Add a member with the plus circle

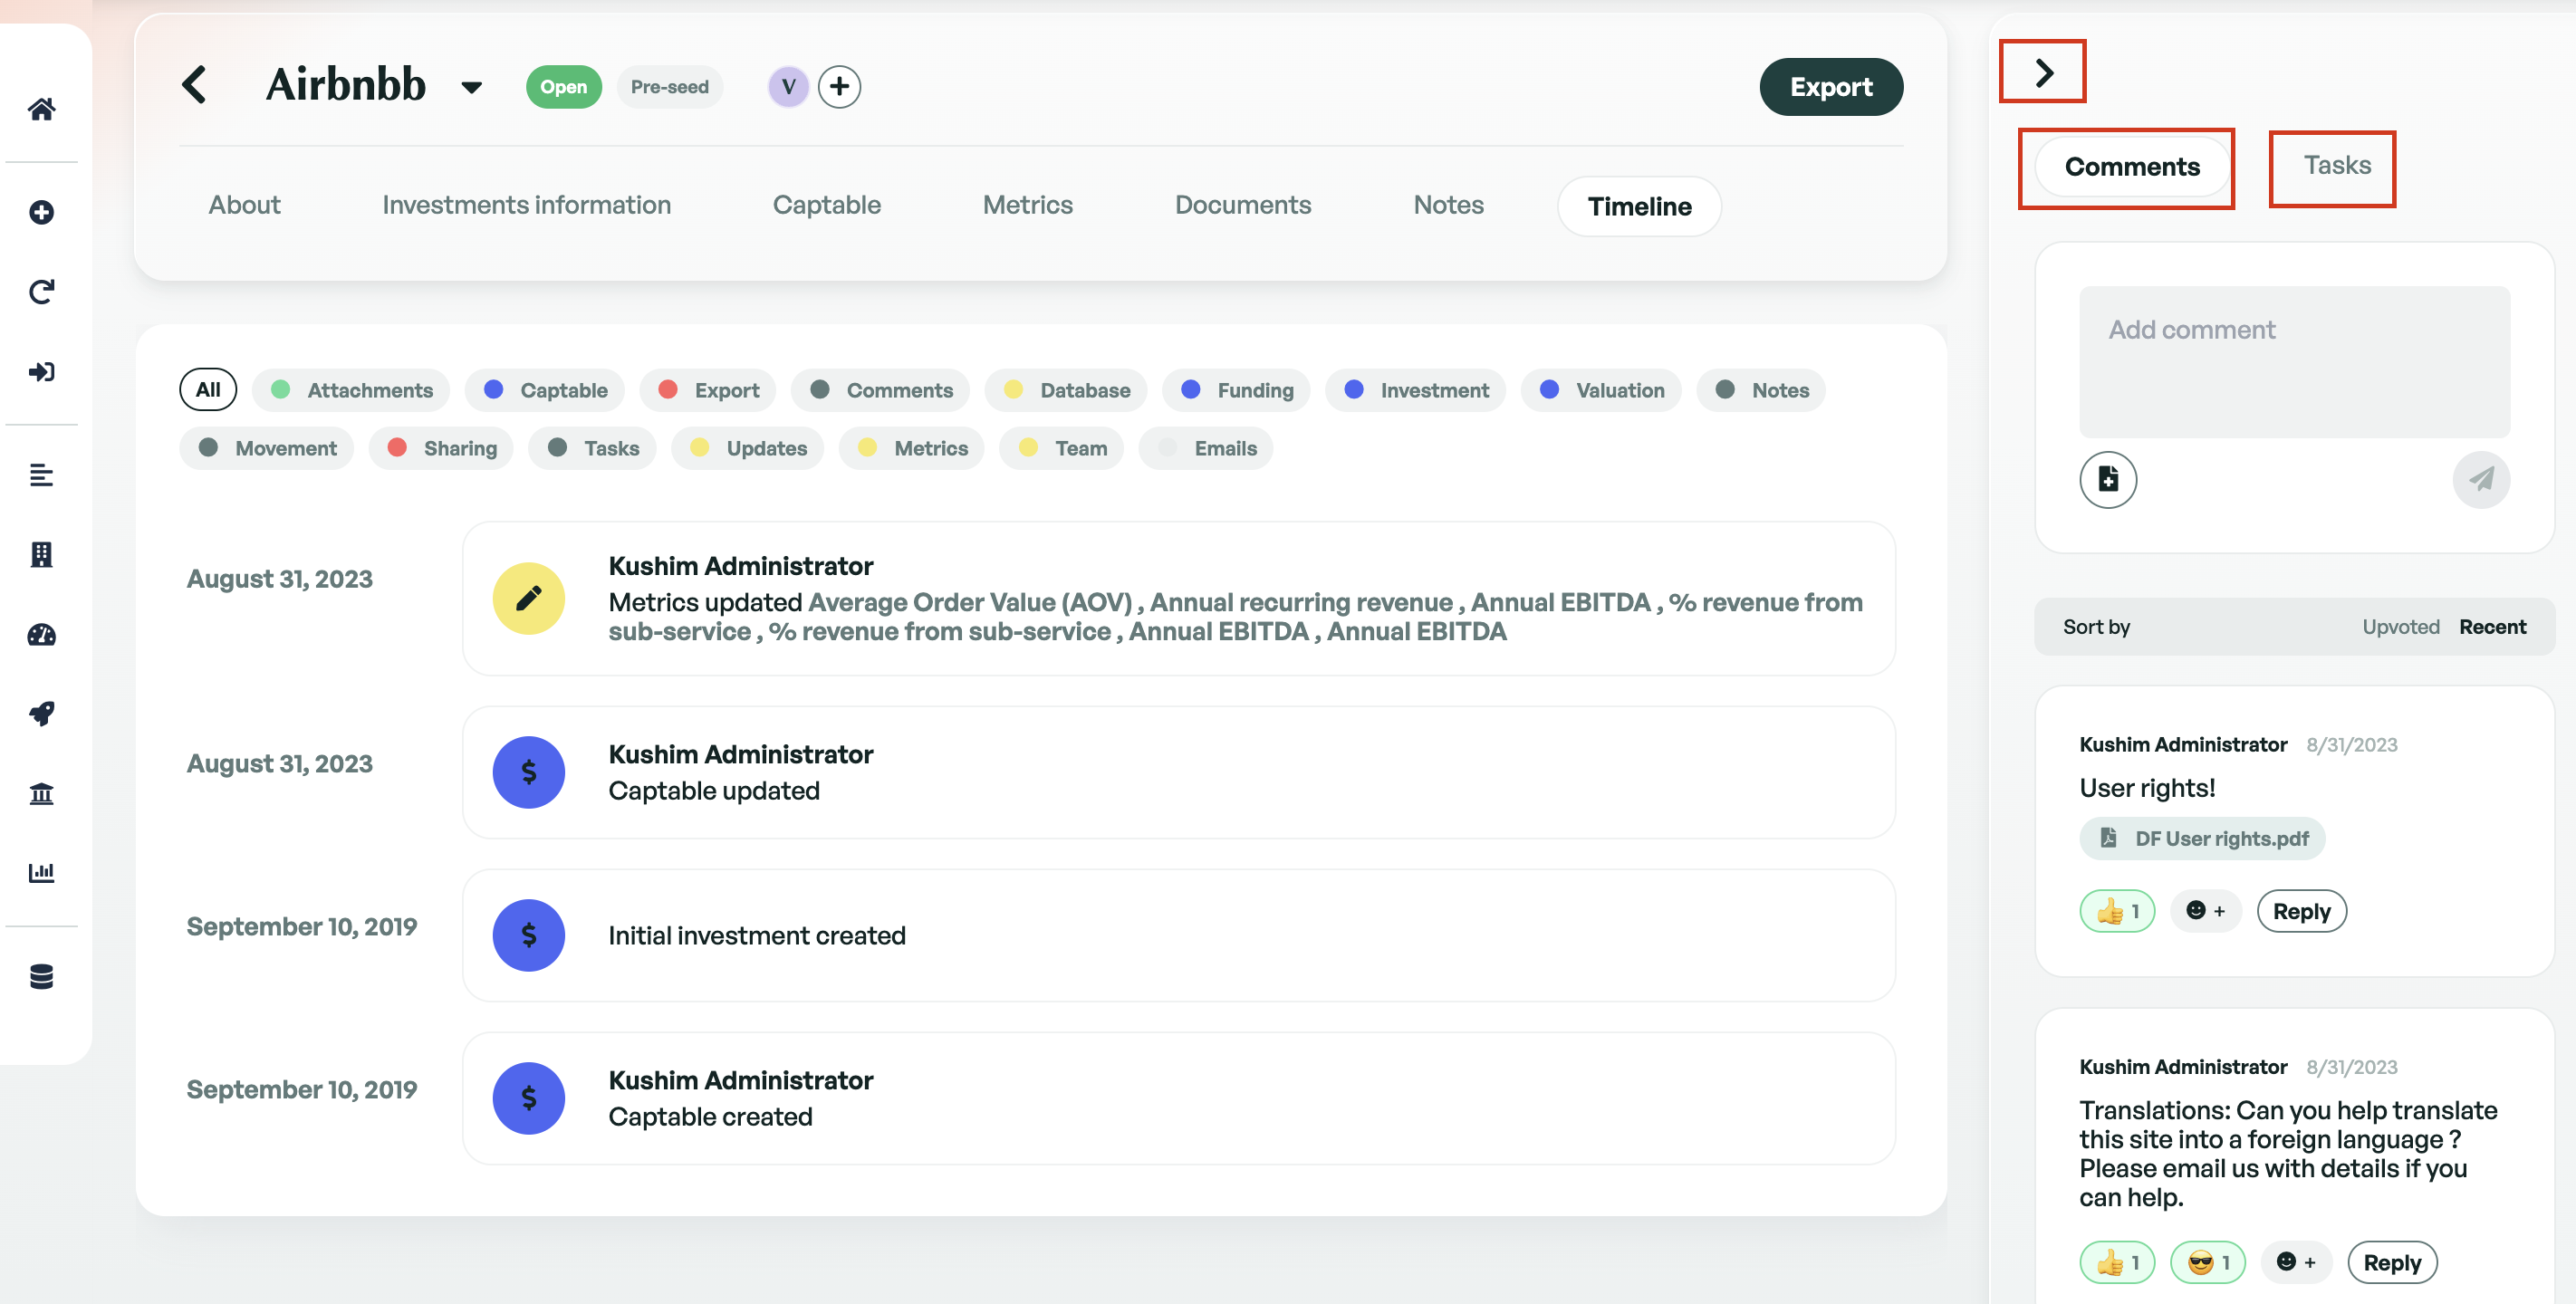point(839,87)
